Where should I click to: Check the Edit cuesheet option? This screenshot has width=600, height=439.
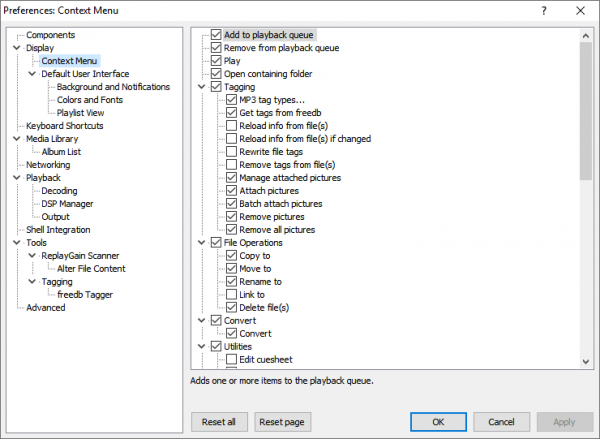232,359
